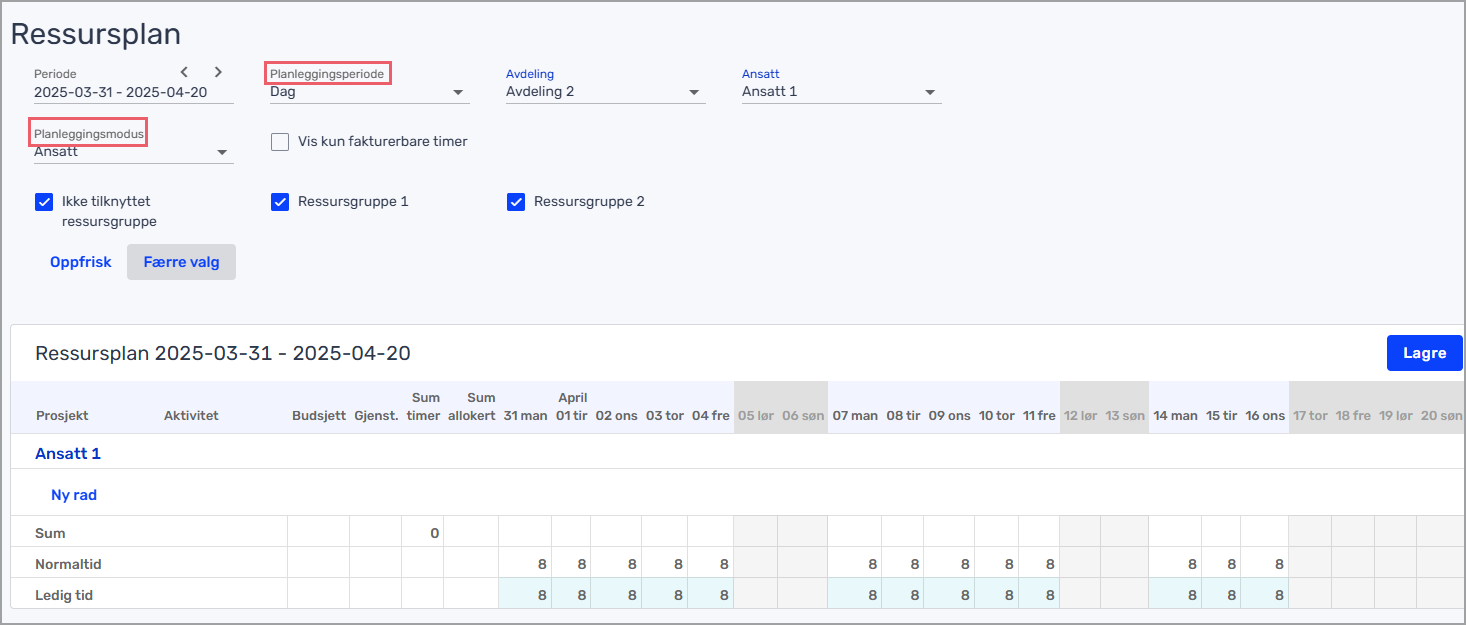Click the 02 ons day header
The width and height of the screenshot is (1466, 625).
click(x=617, y=416)
